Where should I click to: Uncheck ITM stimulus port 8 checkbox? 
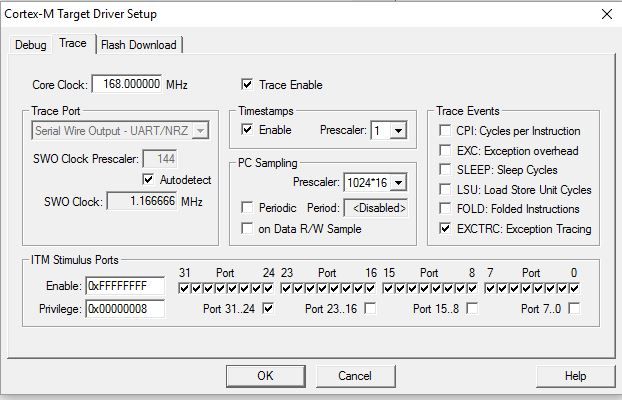[472, 288]
